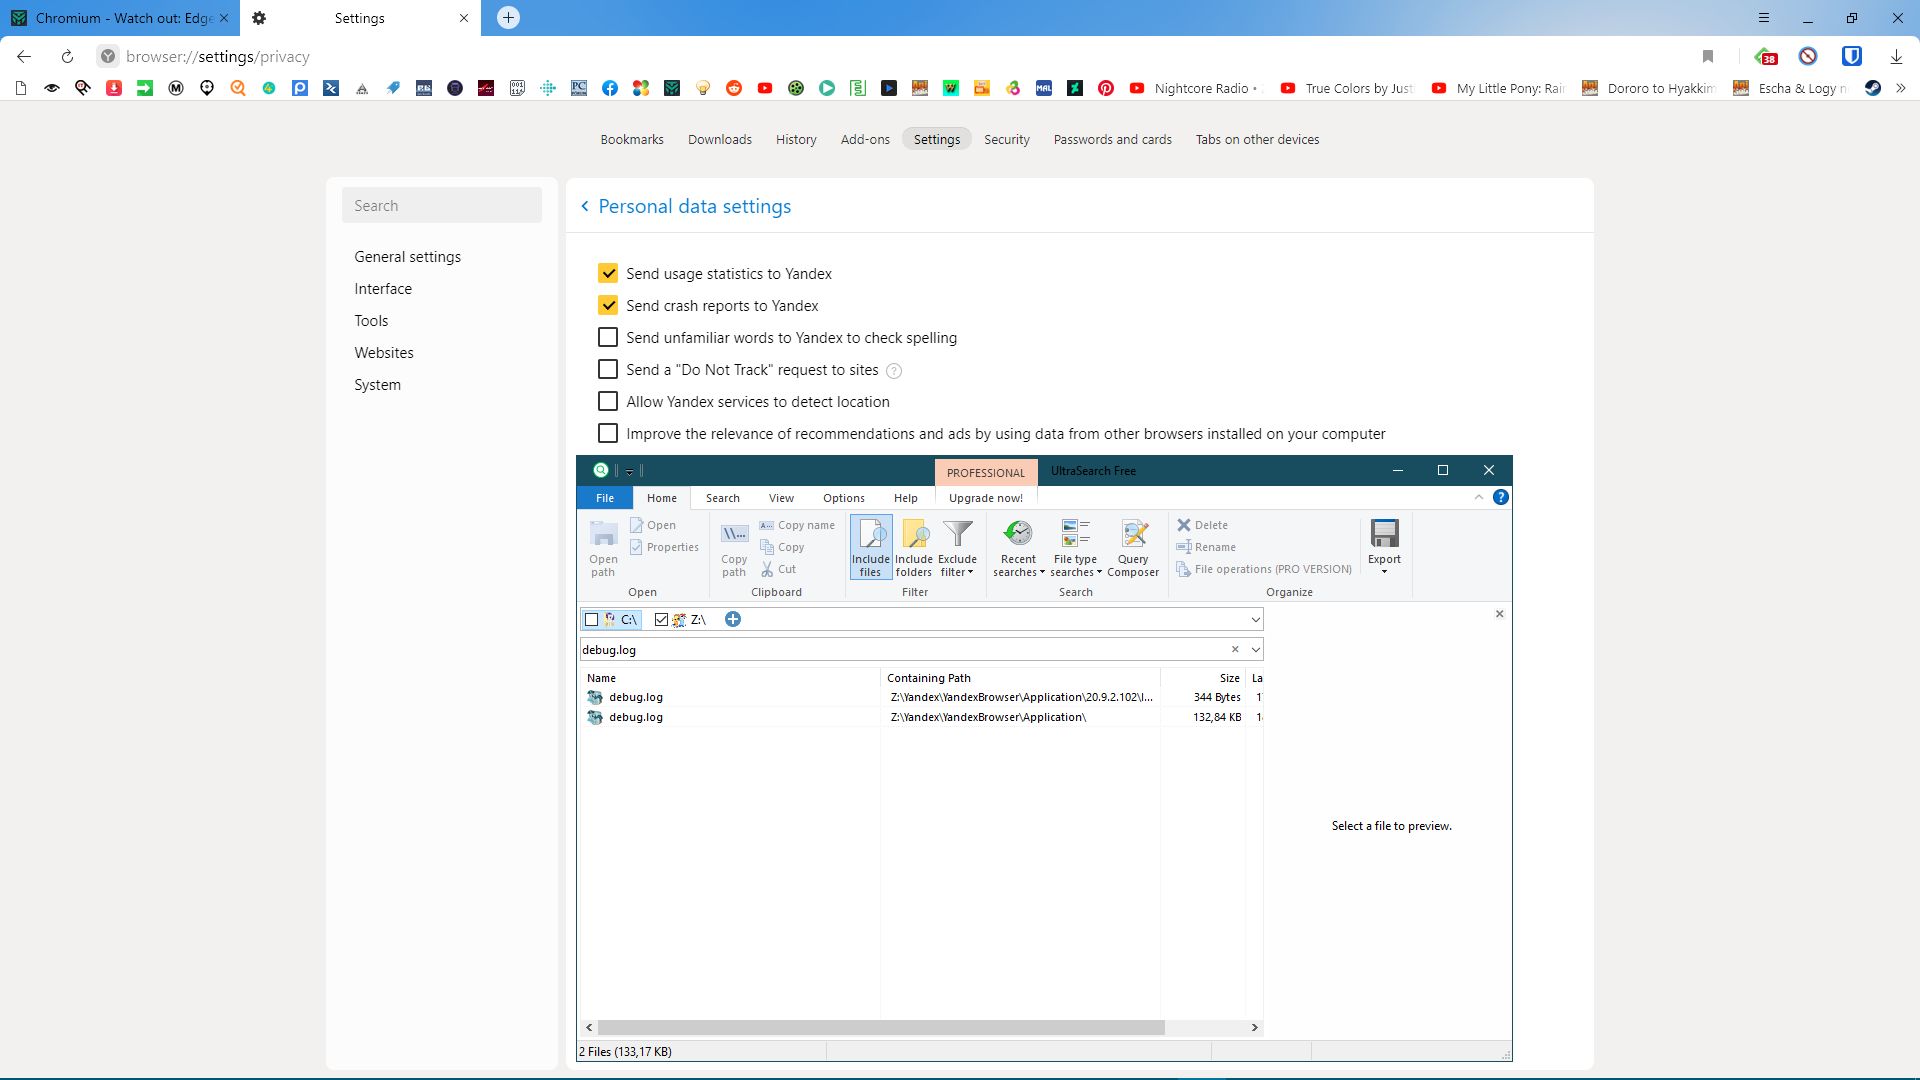Click the horizontal scrollbar in results list
This screenshot has width=1920, height=1080.
point(880,1028)
